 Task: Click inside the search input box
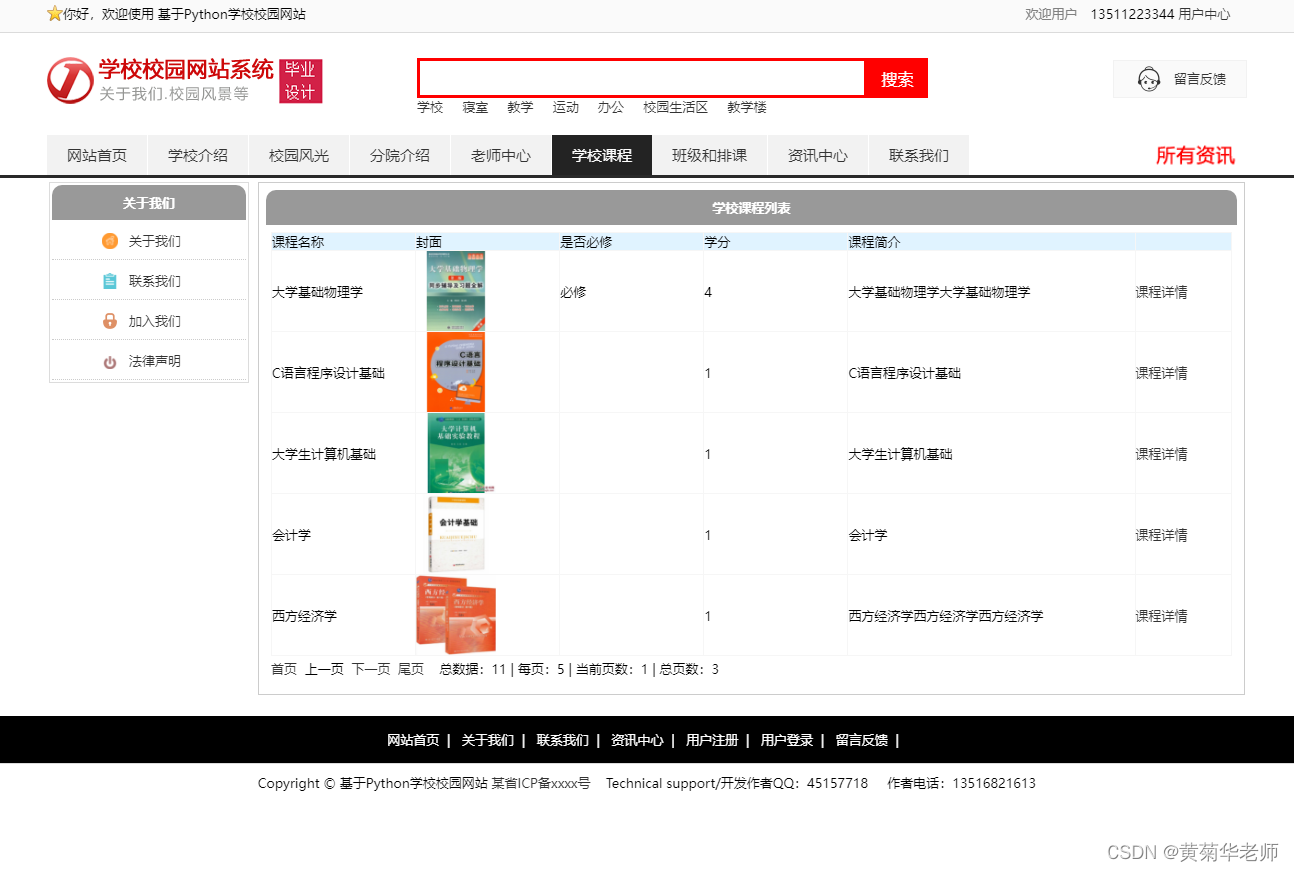click(640, 78)
